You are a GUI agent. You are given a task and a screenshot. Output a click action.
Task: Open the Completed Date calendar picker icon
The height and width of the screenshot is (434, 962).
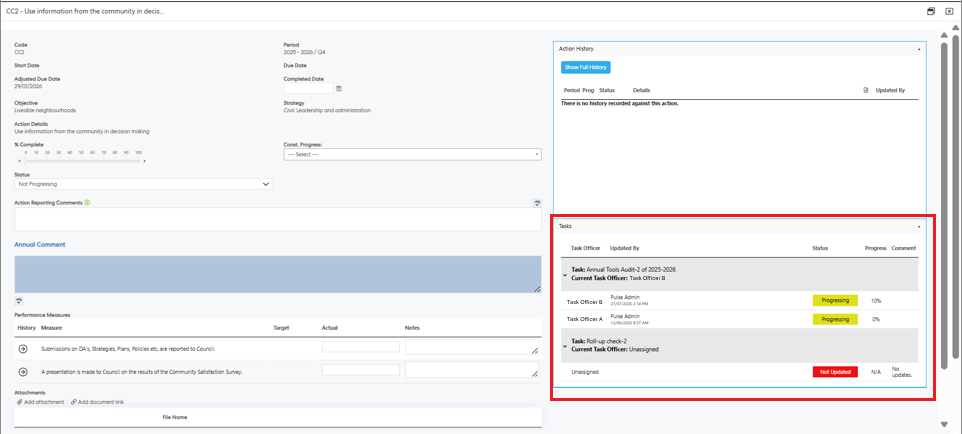339,88
